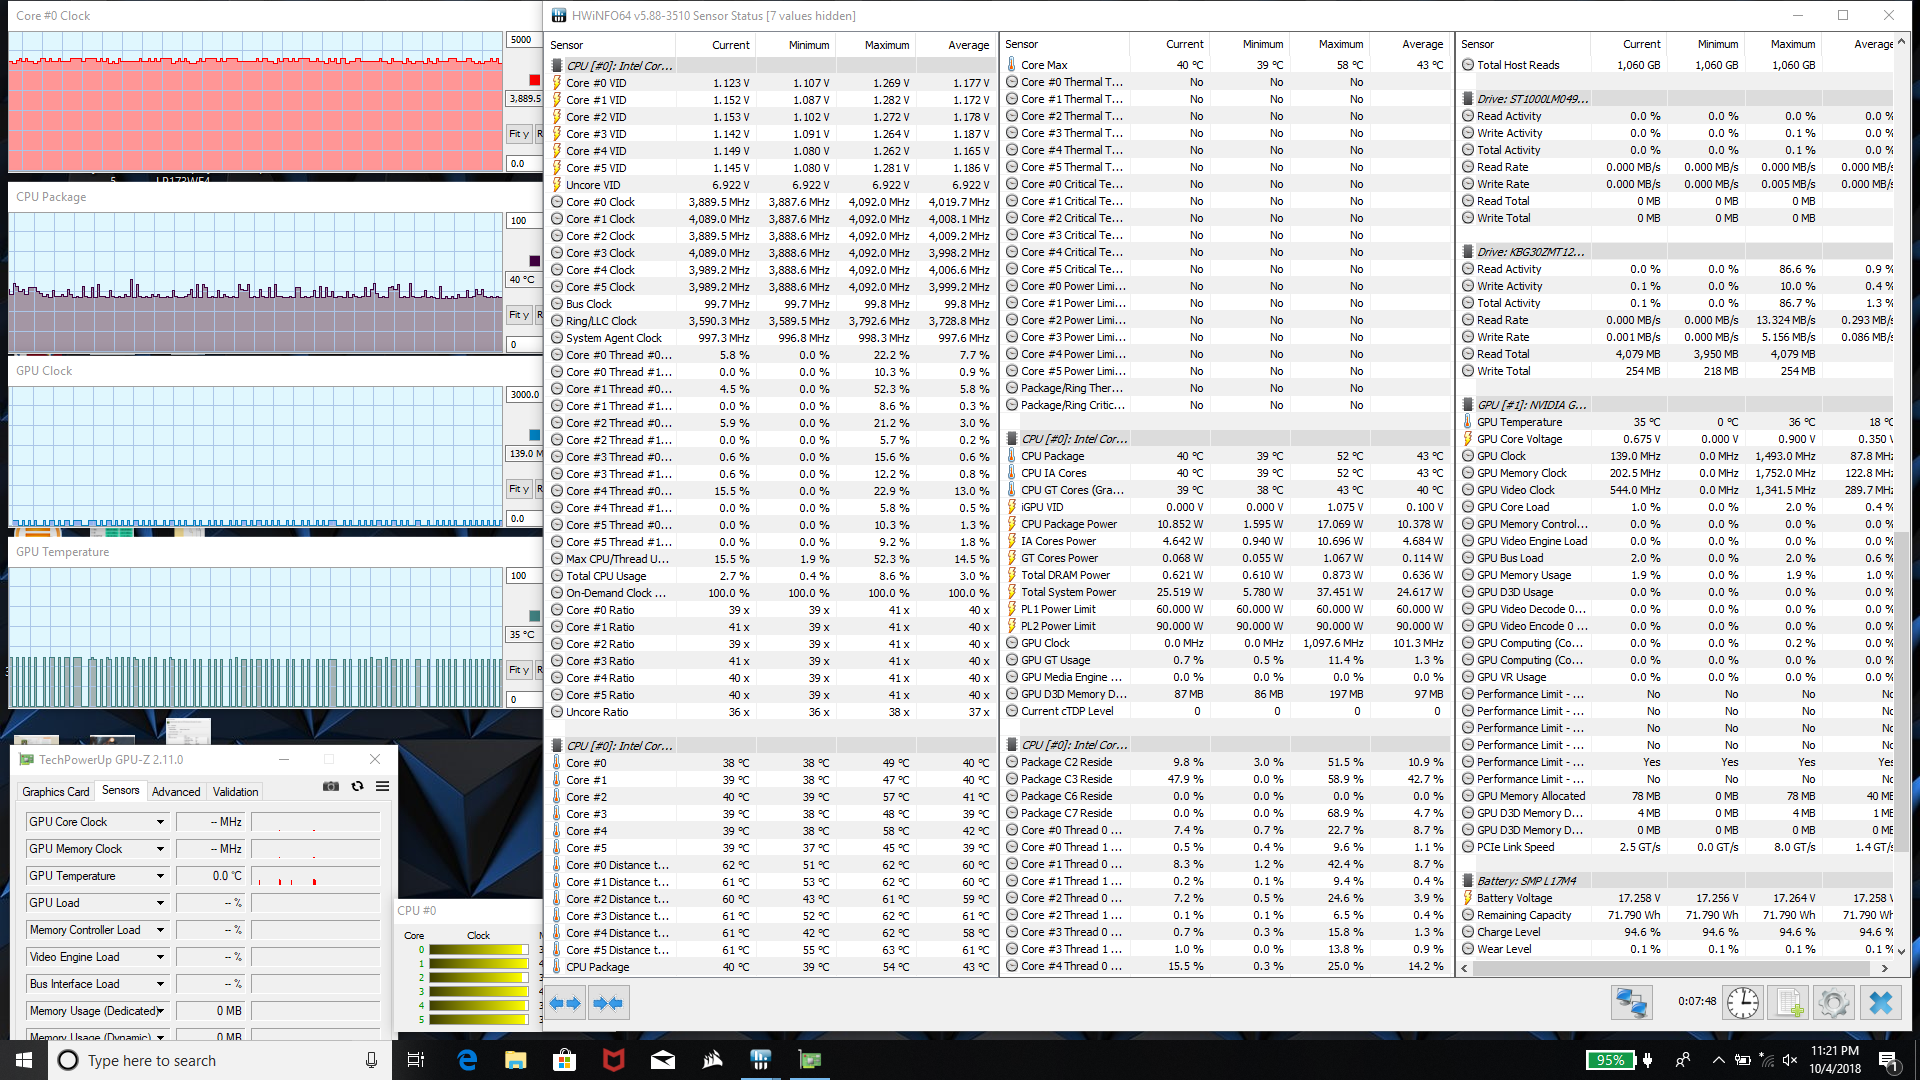
Task: Click the expand columns double-arrow icon
Action: pyautogui.click(x=565, y=1003)
